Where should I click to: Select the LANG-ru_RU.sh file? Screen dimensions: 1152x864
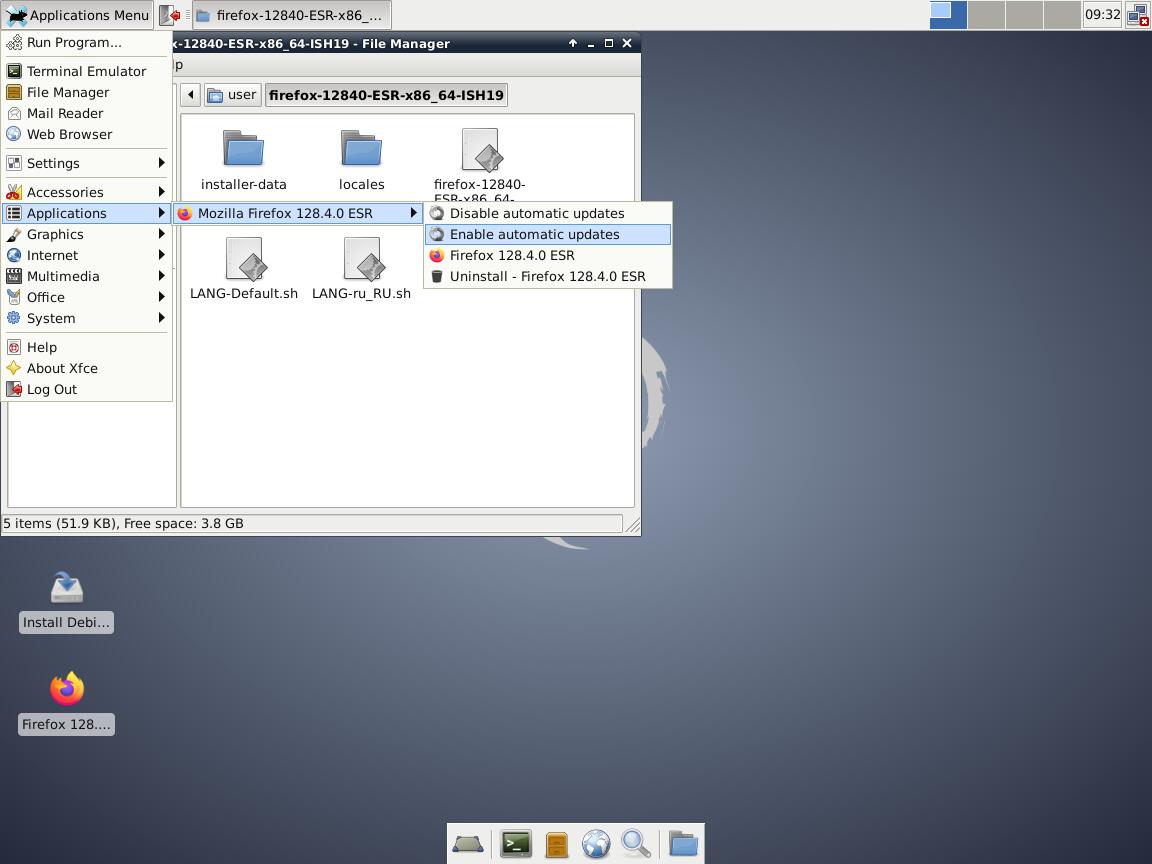coord(361,268)
